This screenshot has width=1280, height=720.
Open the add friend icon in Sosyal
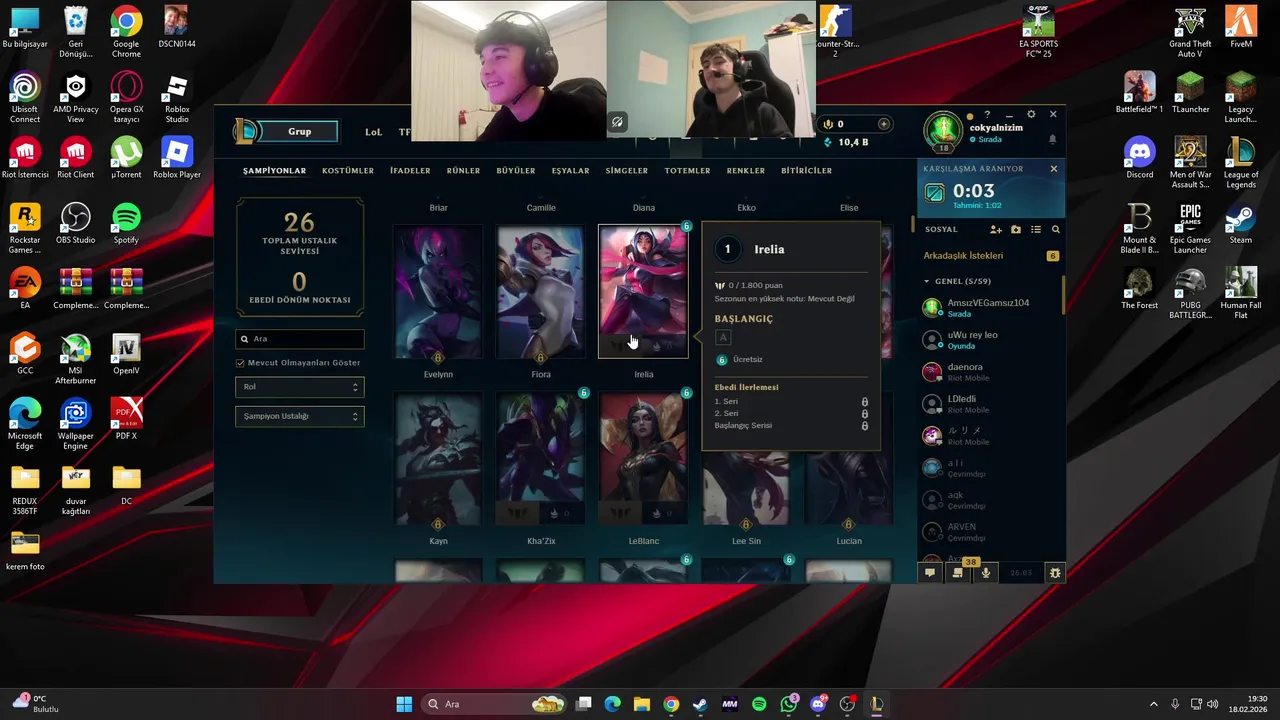[996, 230]
